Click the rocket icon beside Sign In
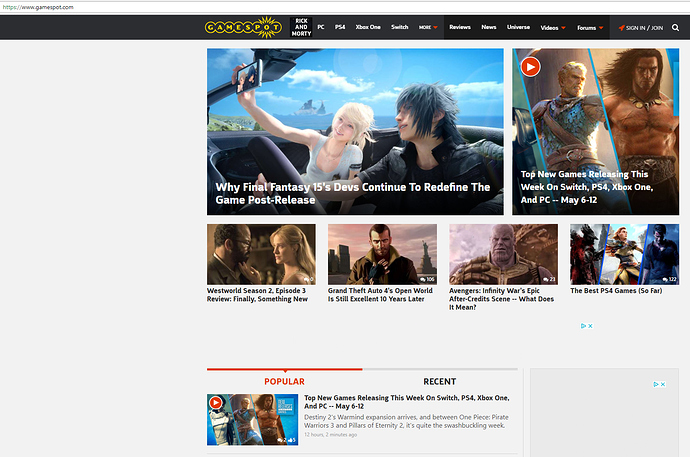Viewport: 690px width, 457px height. click(621, 28)
